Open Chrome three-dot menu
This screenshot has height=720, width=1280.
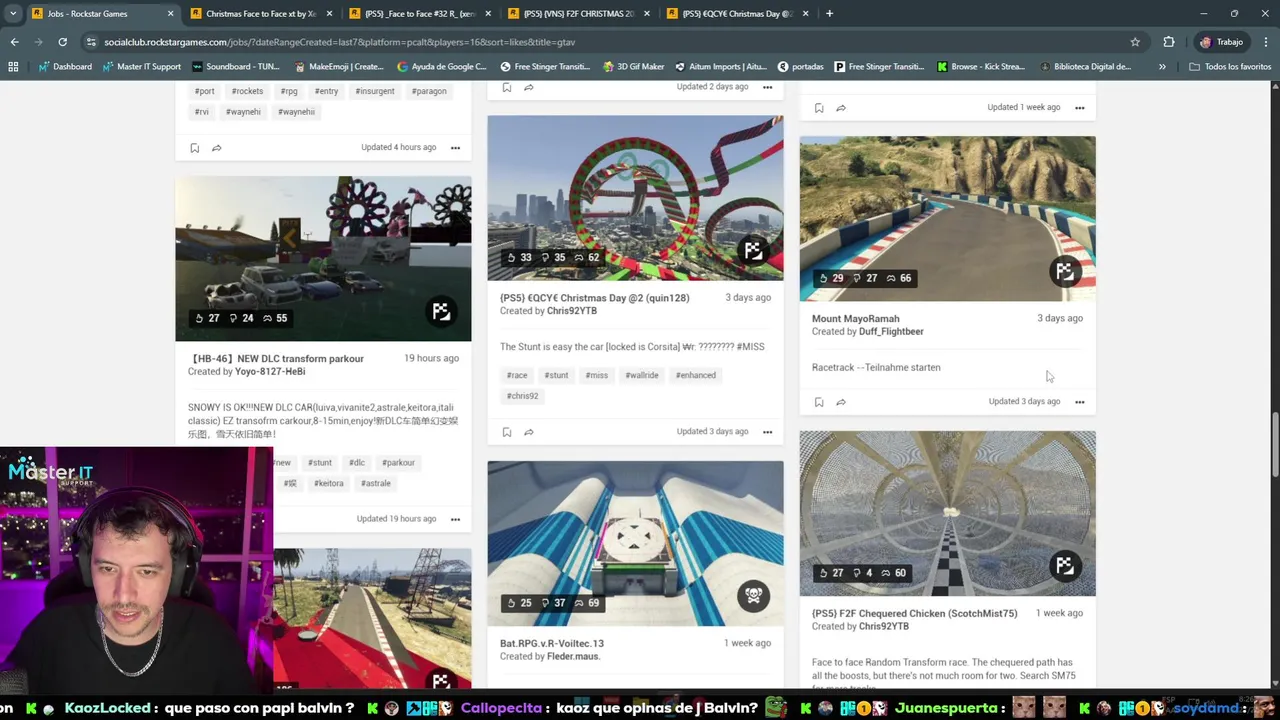pyautogui.click(x=1265, y=42)
